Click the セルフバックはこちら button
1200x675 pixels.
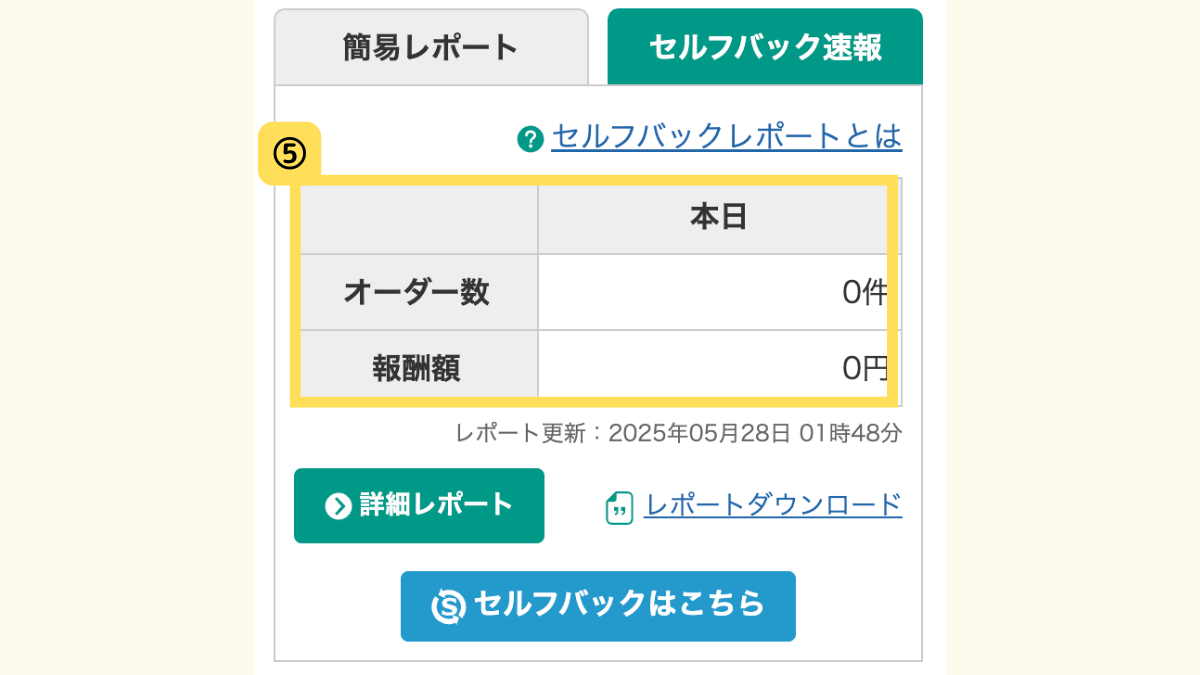point(598,606)
